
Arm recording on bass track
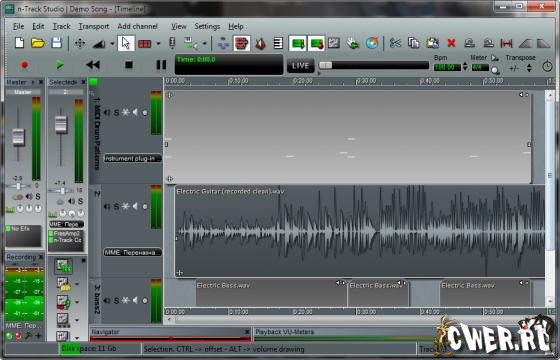(x=145, y=301)
